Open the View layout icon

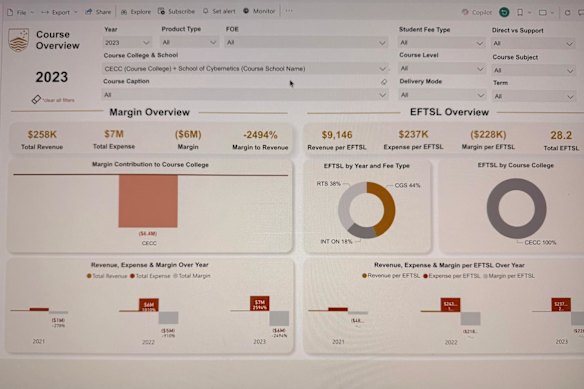(x=543, y=13)
